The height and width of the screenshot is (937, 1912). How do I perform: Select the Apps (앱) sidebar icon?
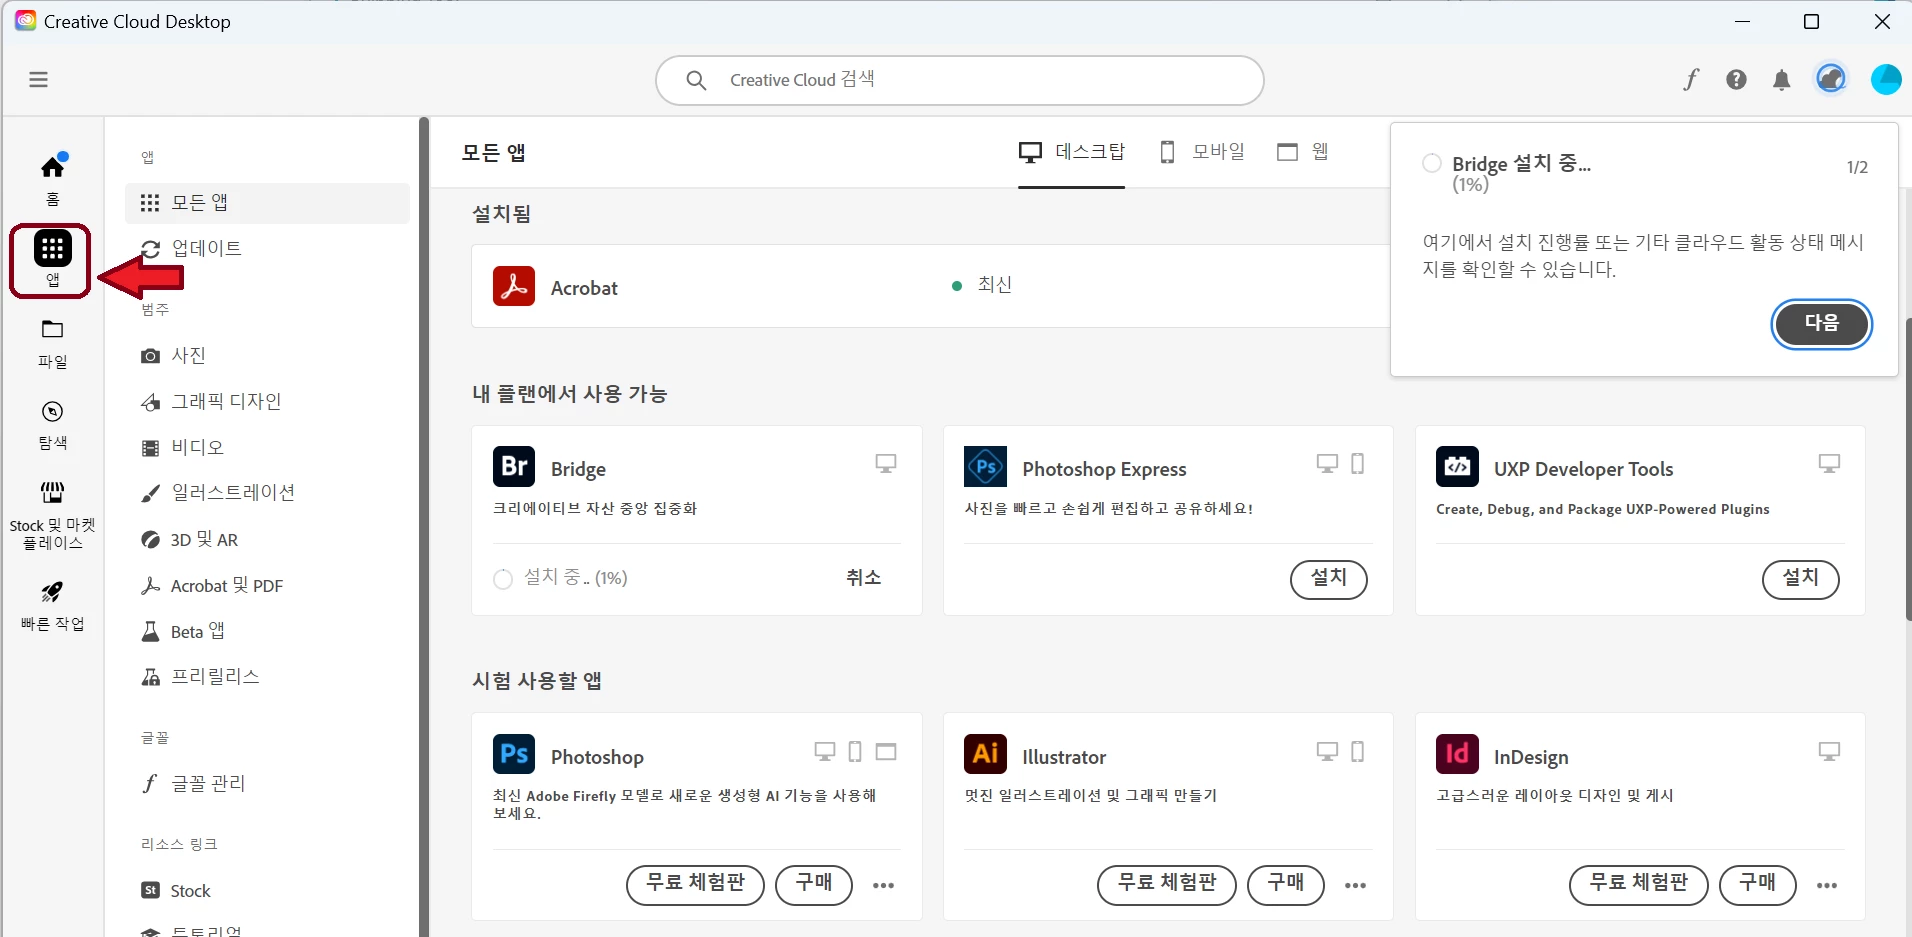[x=52, y=260]
